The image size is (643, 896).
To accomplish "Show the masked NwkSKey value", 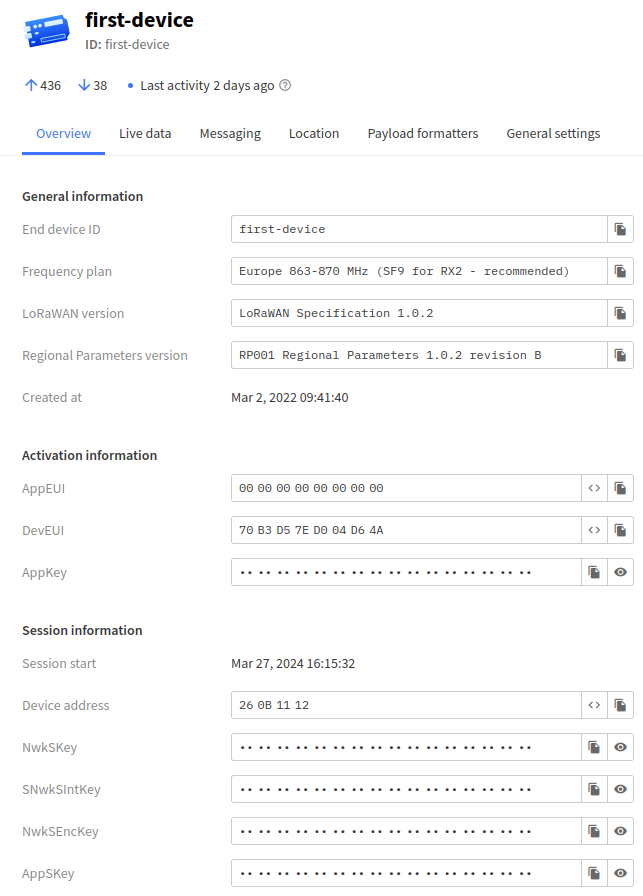I will click(x=620, y=748).
